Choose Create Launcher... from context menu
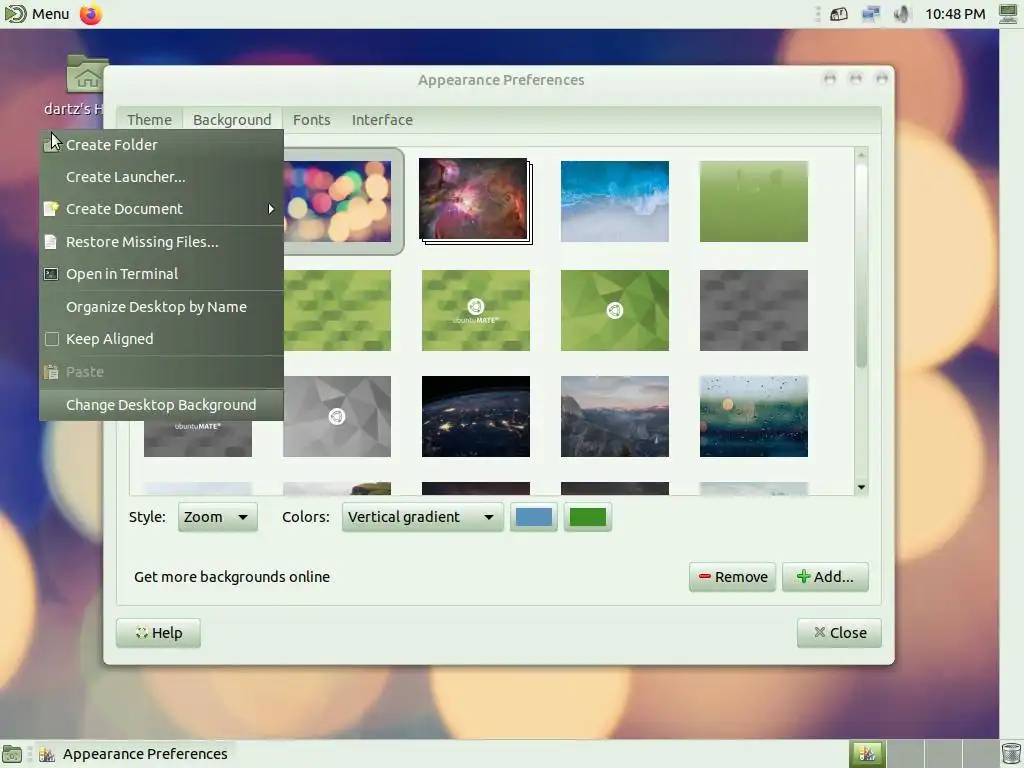 tap(161, 176)
